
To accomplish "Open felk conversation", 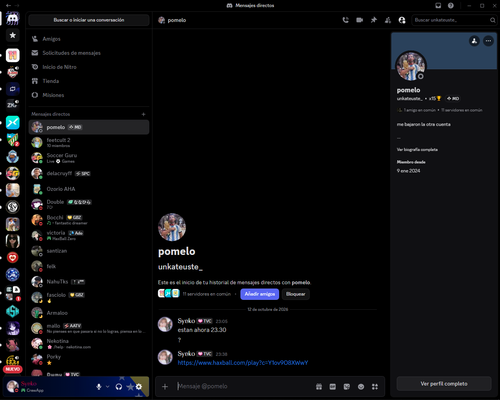I will point(89,266).
